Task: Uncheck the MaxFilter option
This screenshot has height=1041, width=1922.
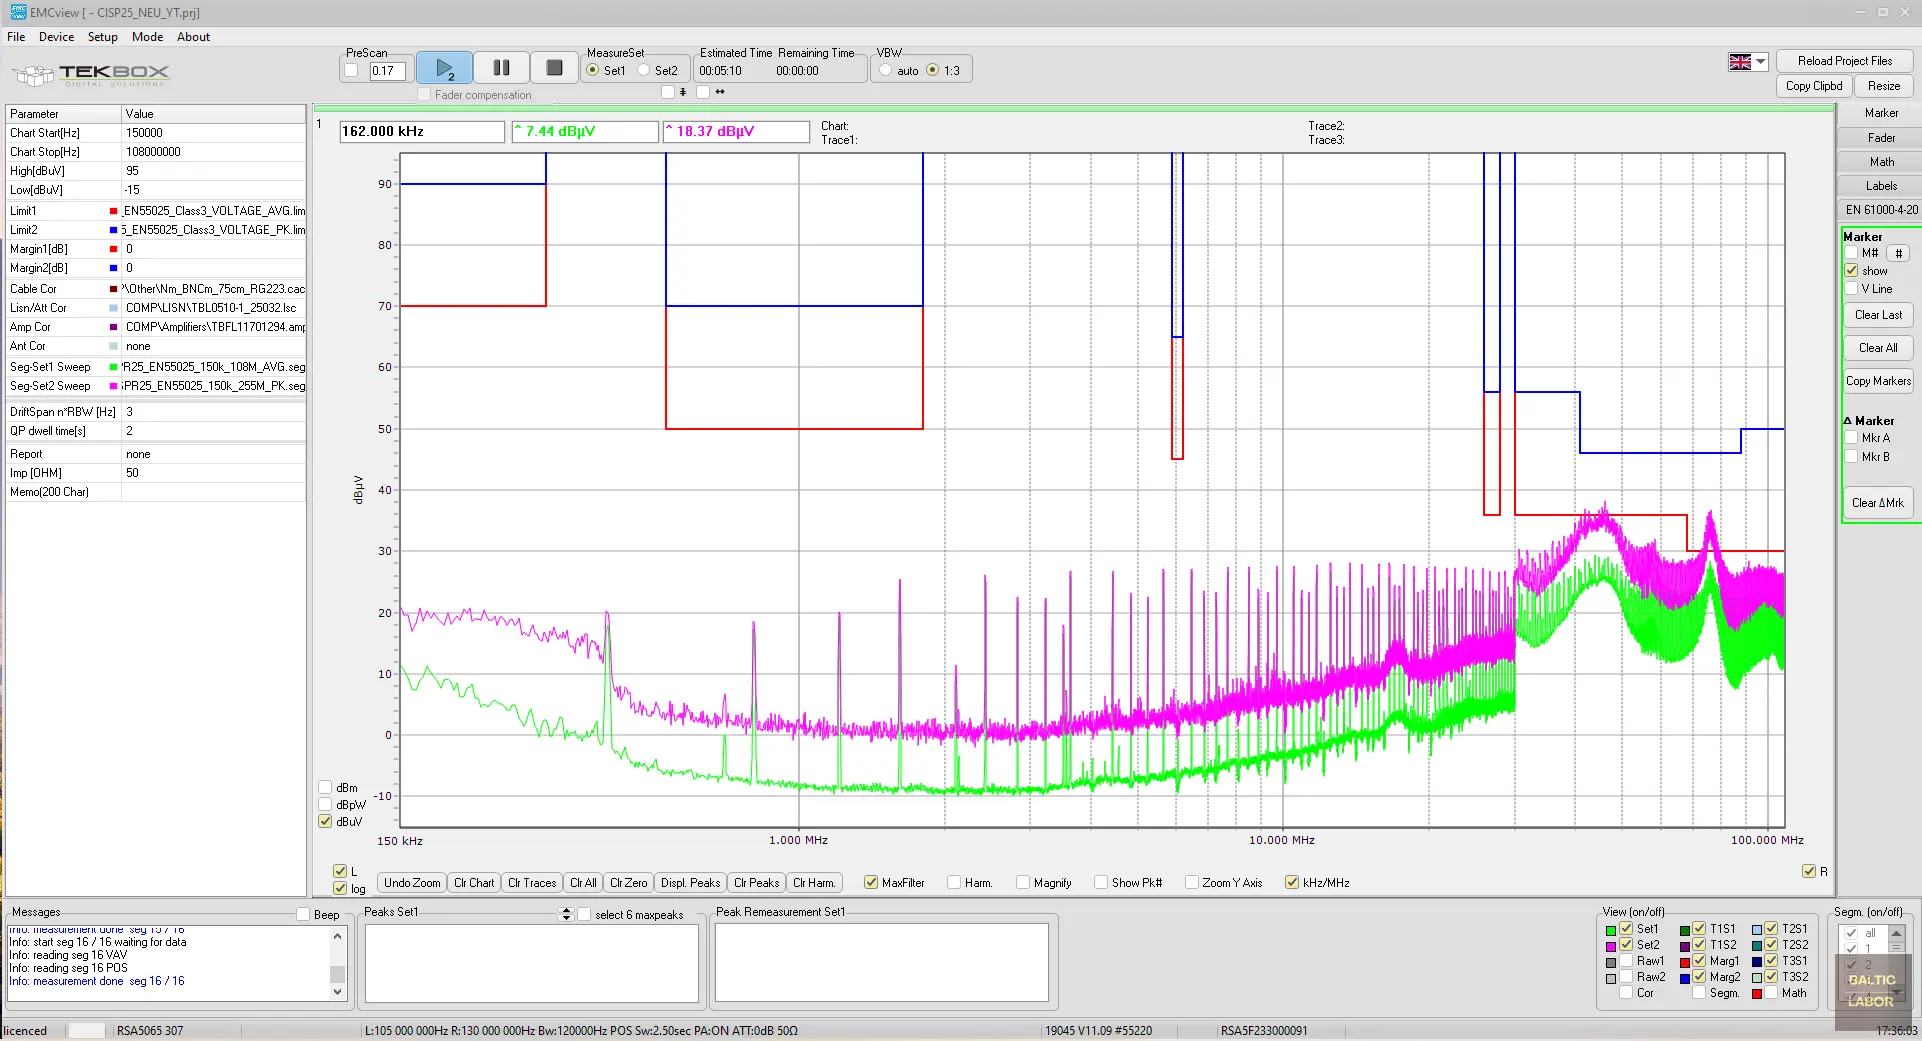Action: (x=871, y=883)
